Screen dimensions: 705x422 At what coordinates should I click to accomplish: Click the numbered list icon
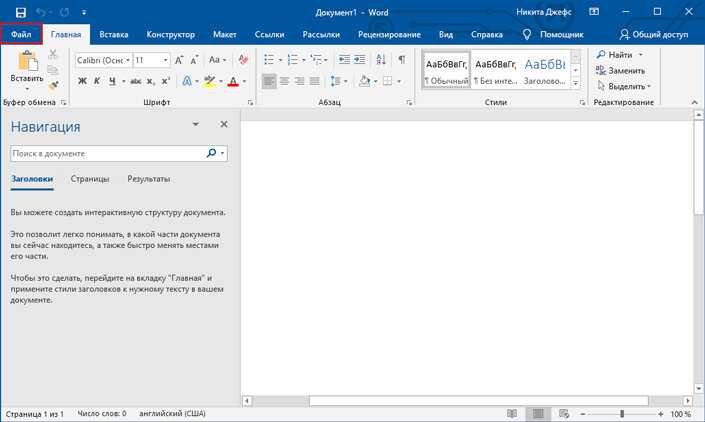pyautogui.click(x=292, y=60)
